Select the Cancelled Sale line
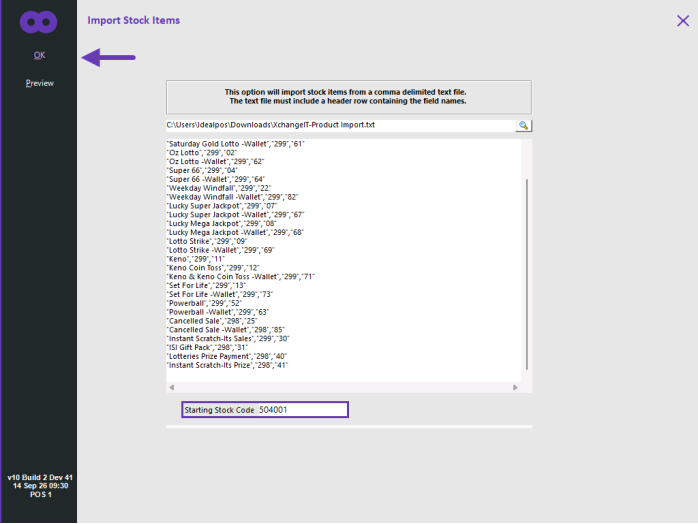698x524 pixels. (x=212, y=321)
